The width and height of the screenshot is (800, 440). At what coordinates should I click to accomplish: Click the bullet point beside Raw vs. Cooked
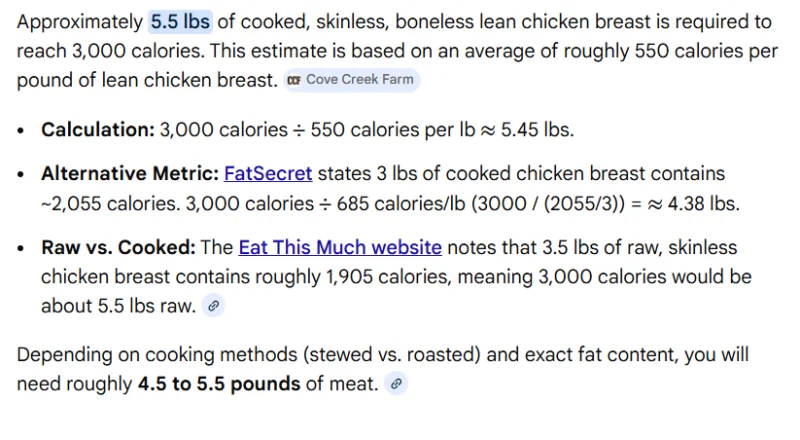pyautogui.click(x=20, y=249)
